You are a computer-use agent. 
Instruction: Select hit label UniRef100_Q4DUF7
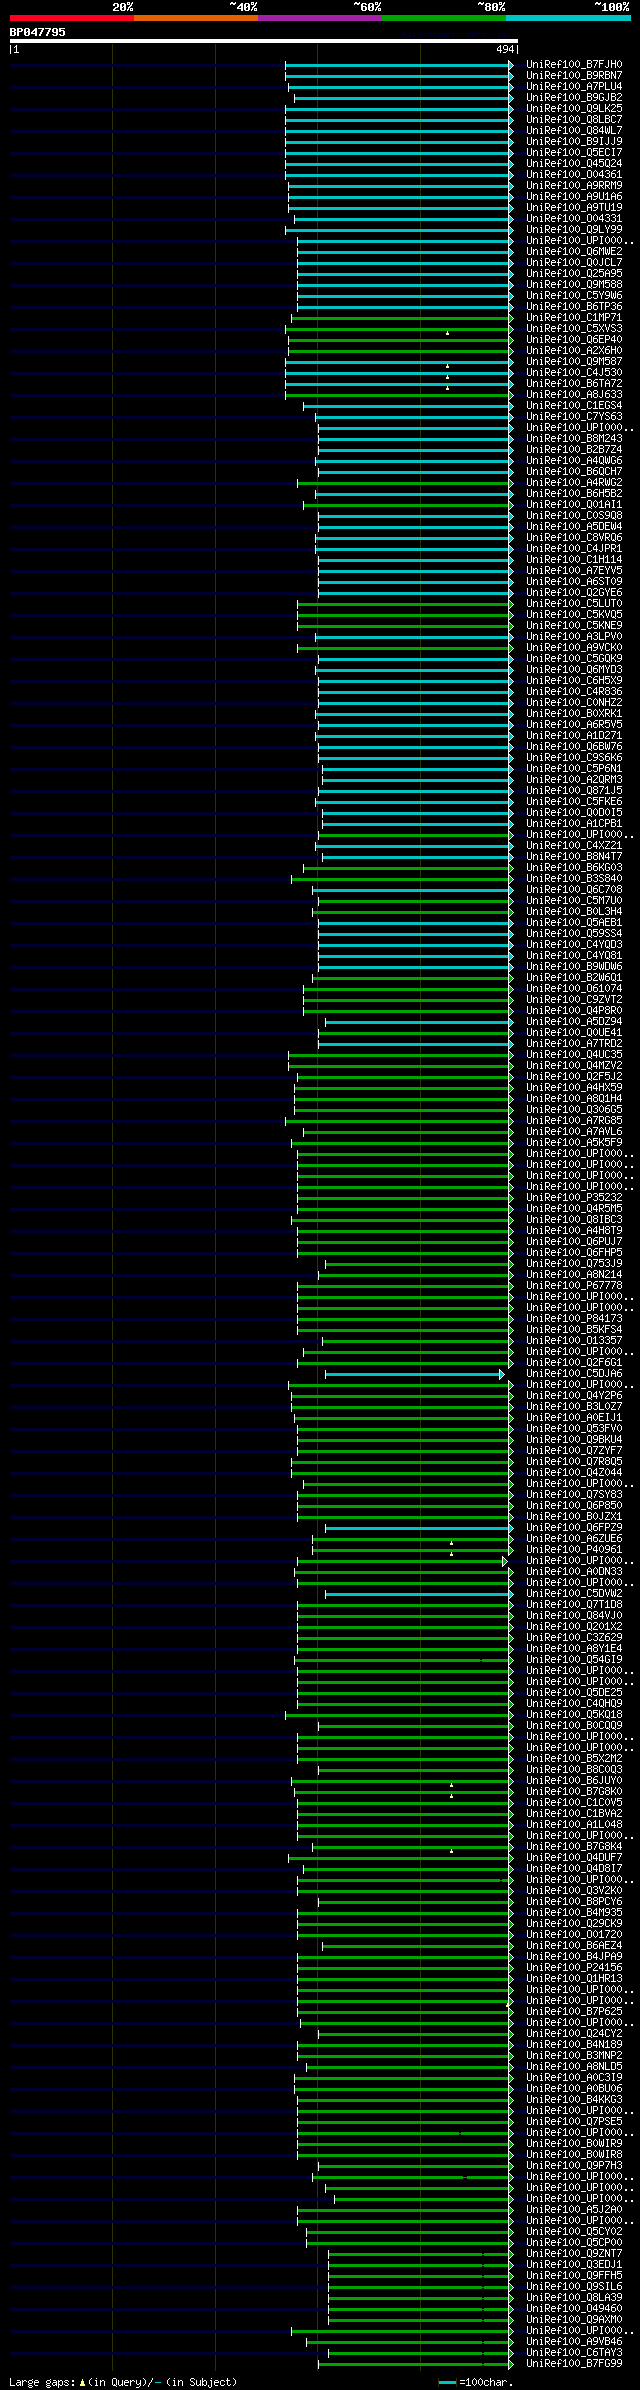(574, 1858)
